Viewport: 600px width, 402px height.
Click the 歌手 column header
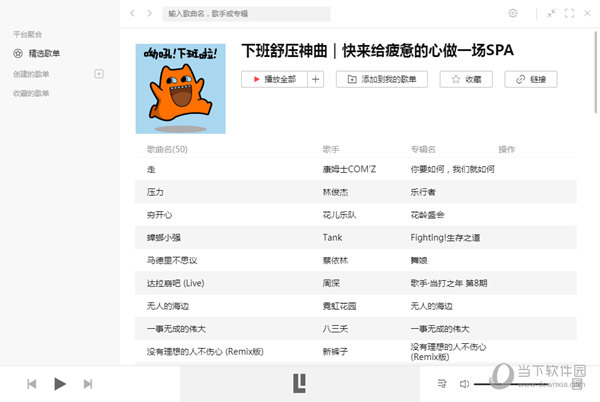[331, 149]
